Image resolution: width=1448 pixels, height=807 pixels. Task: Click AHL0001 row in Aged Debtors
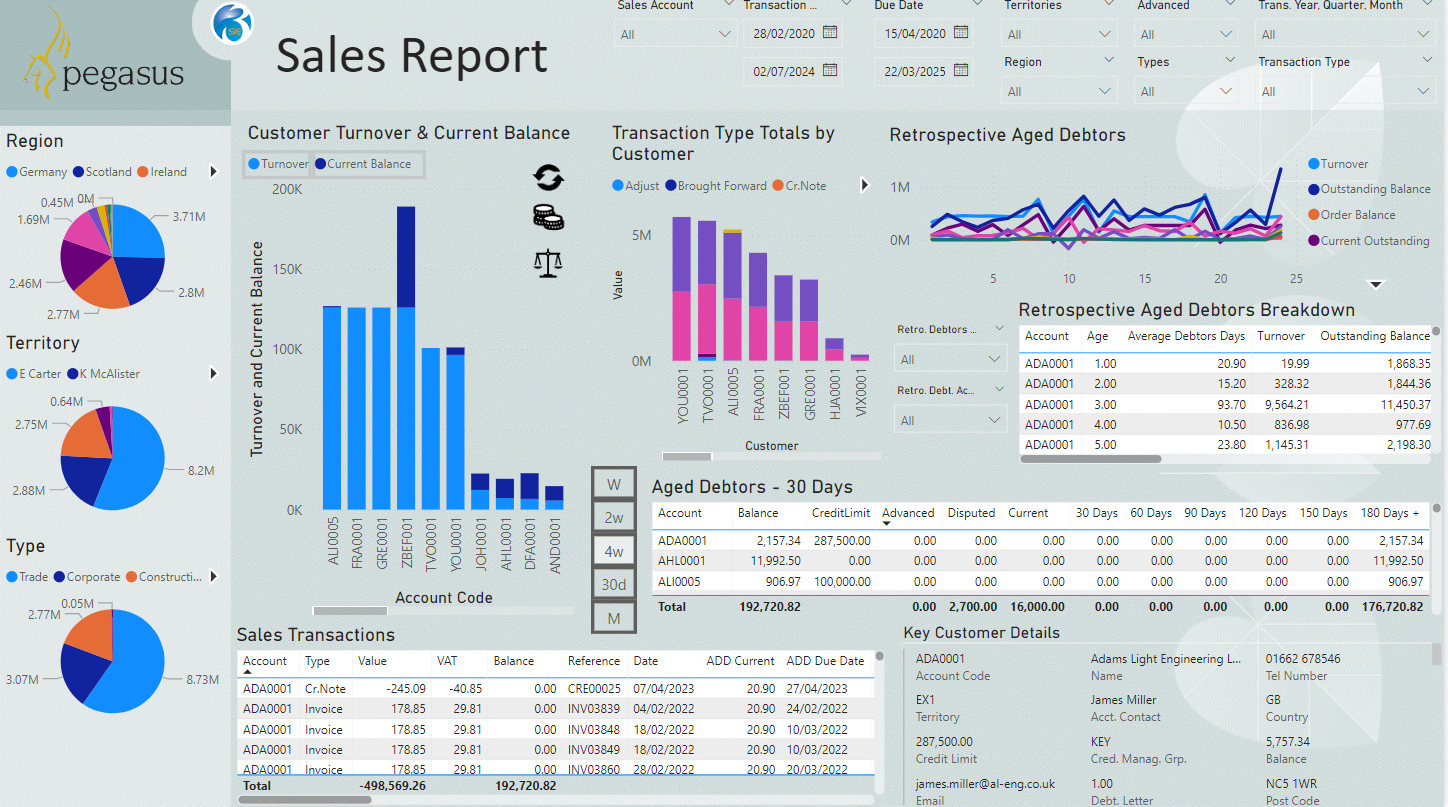tap(1039, 561)
